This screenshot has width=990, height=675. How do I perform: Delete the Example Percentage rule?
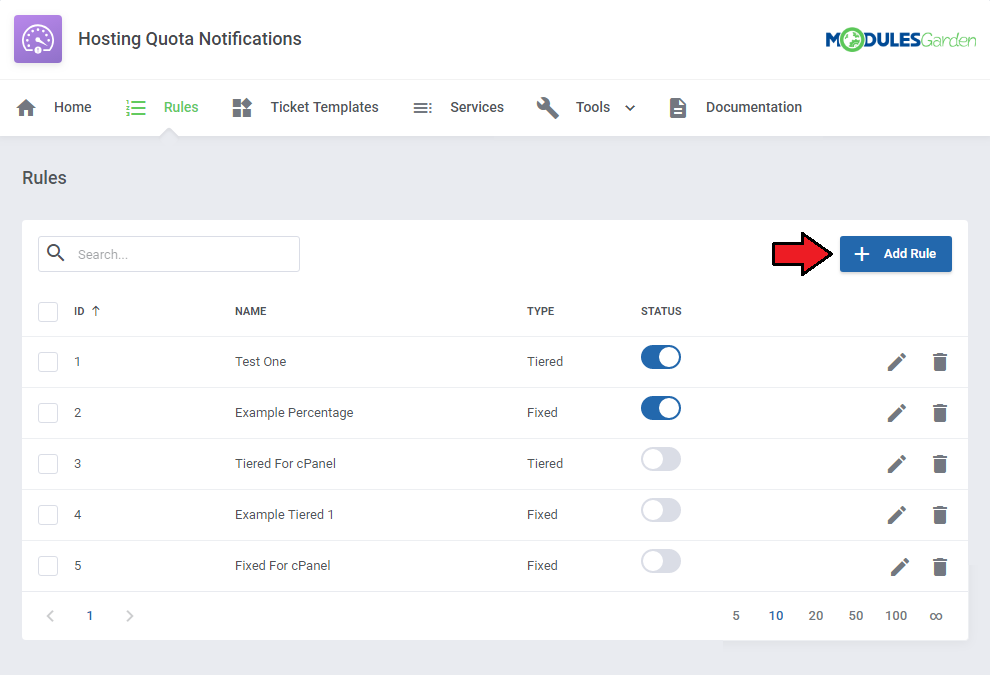[939, 413]
